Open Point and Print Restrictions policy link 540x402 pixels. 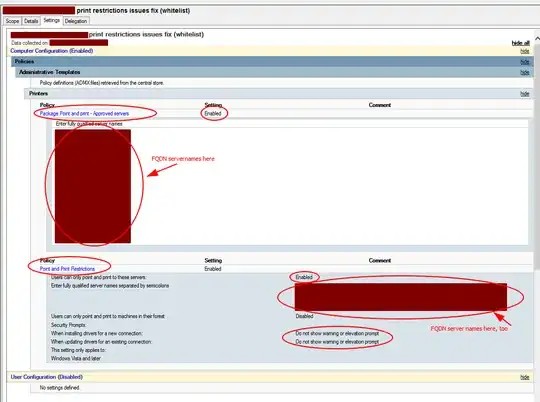click(67, 269)
